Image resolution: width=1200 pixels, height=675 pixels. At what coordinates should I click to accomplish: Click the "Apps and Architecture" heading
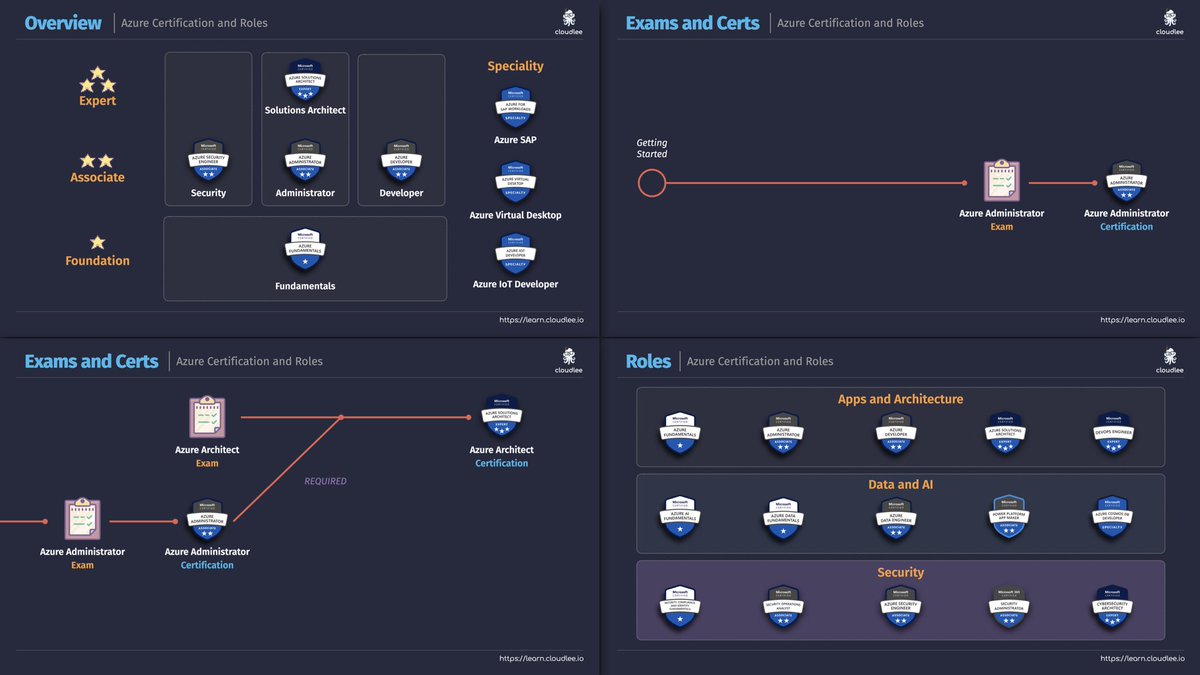pos(900,399)
